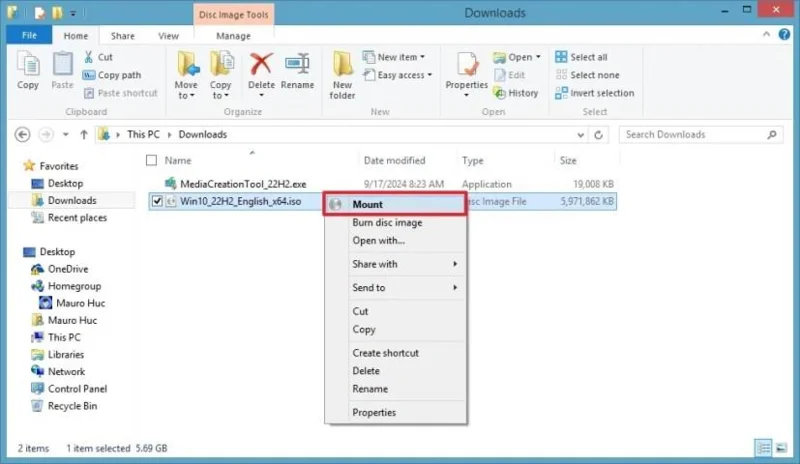
Task: Expand the Delete dropdown arrow
Action: [x=261, y=95]
